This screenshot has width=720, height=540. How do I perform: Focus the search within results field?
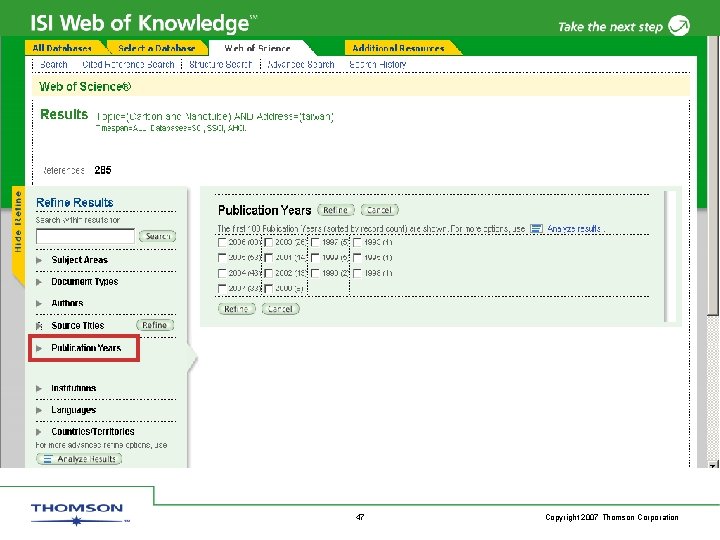pos(85,236)
